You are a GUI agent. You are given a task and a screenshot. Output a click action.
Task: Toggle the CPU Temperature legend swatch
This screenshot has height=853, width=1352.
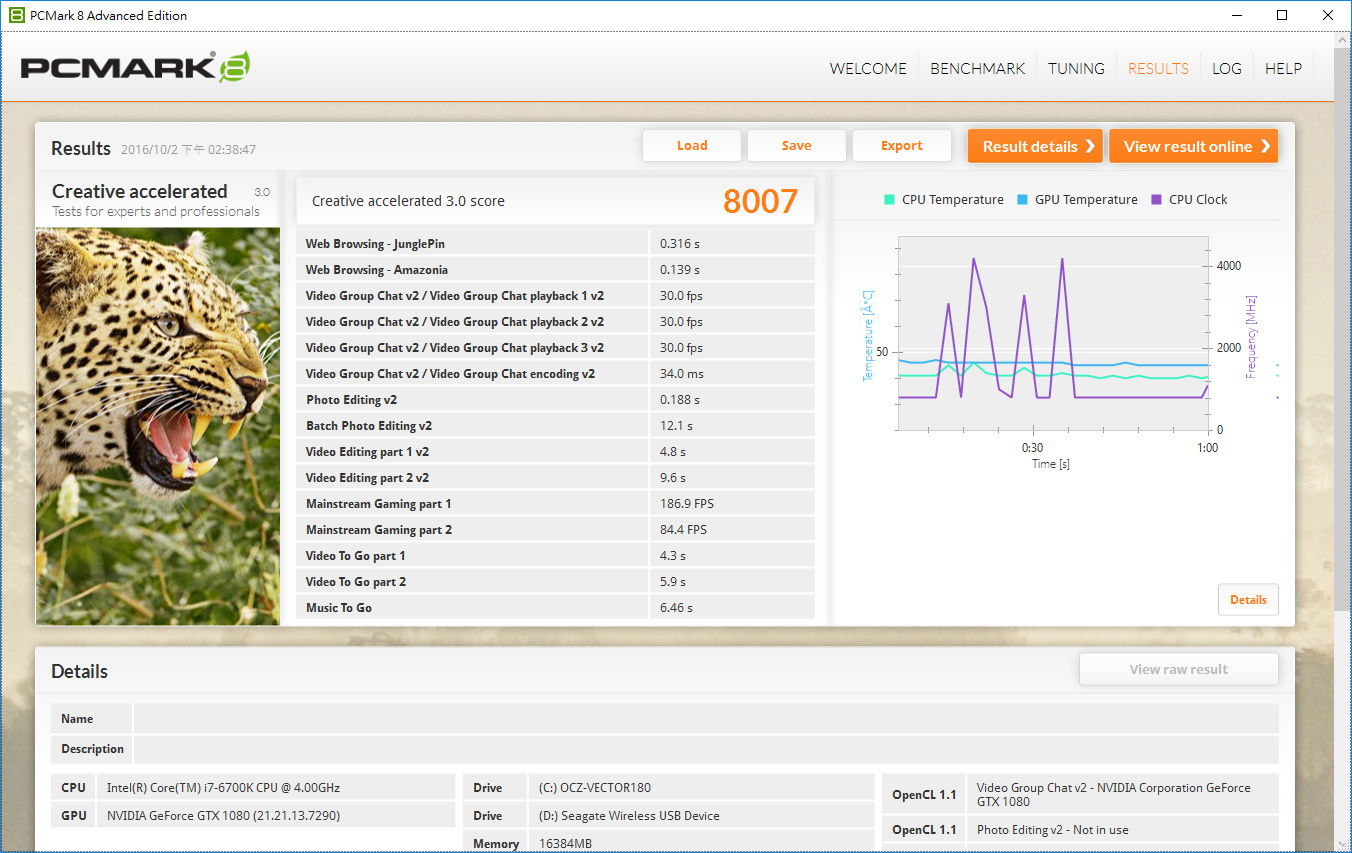click(889, 199)
